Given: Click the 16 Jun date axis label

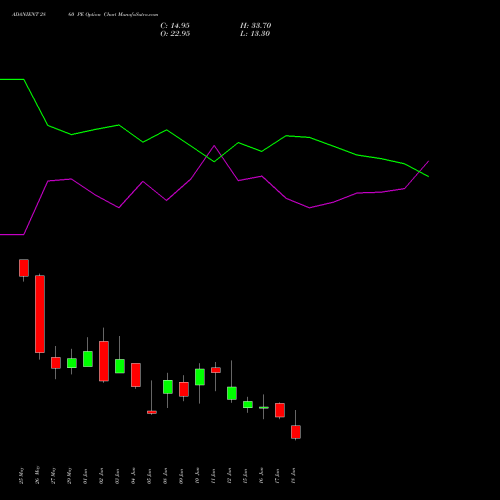Looking at the screenshot, I should [262, 475].
